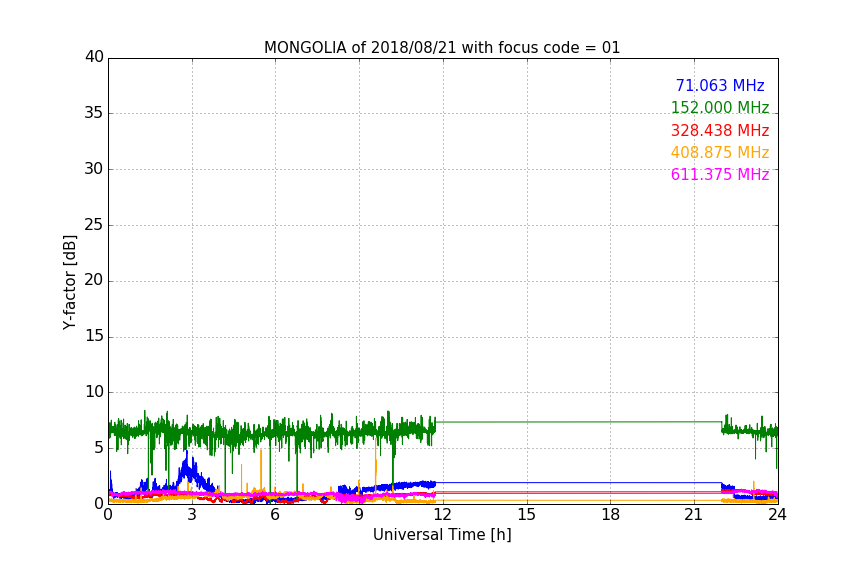
Task: Select the 408.875 MHz legend label
Action: pos(720,152)
